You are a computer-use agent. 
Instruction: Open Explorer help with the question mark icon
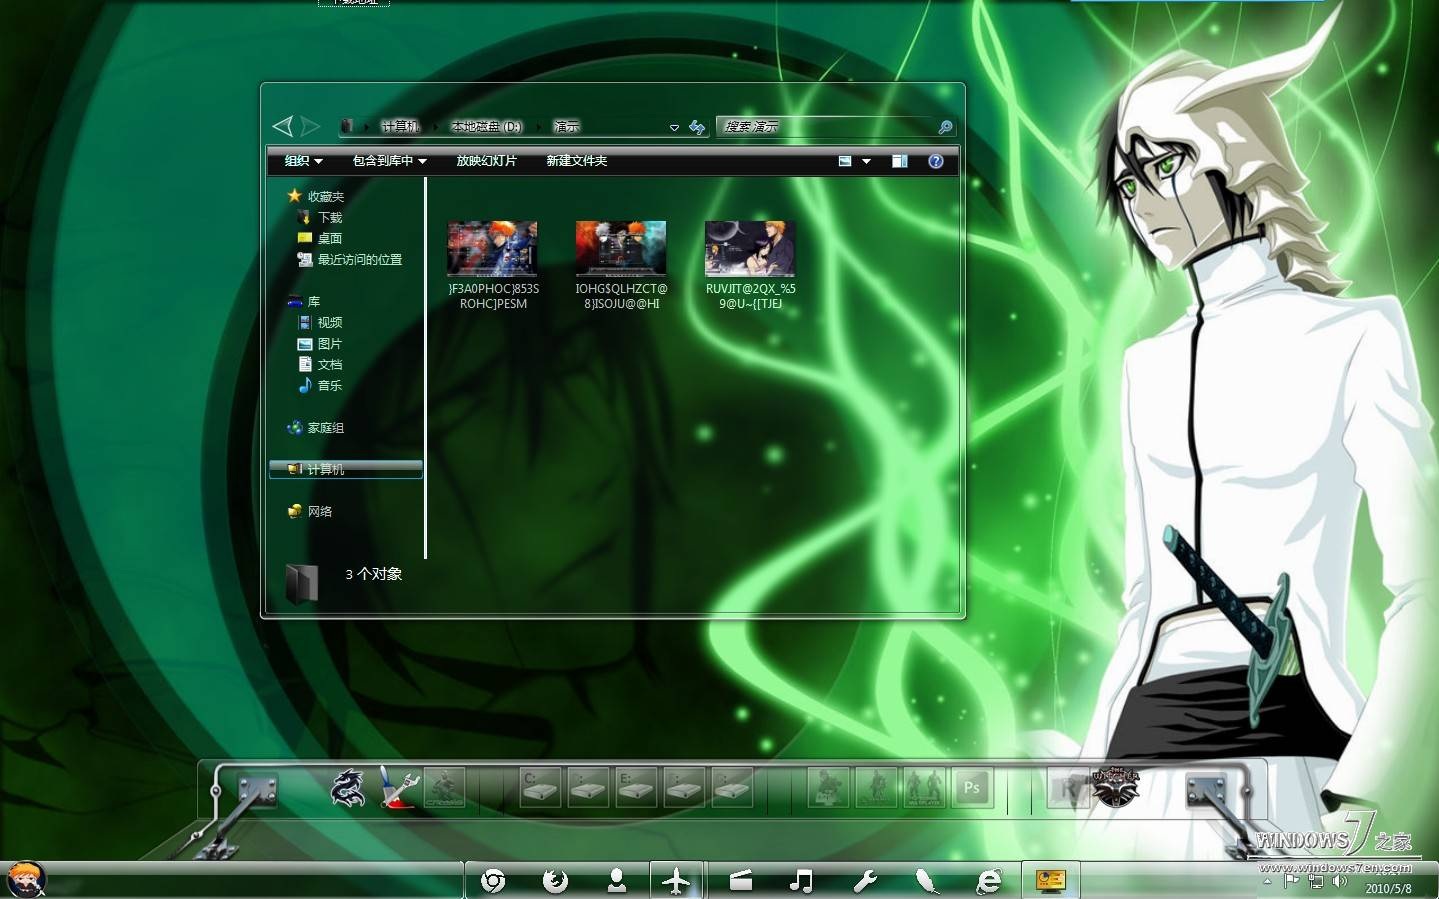pyautogui.click(x=936, y=161)
